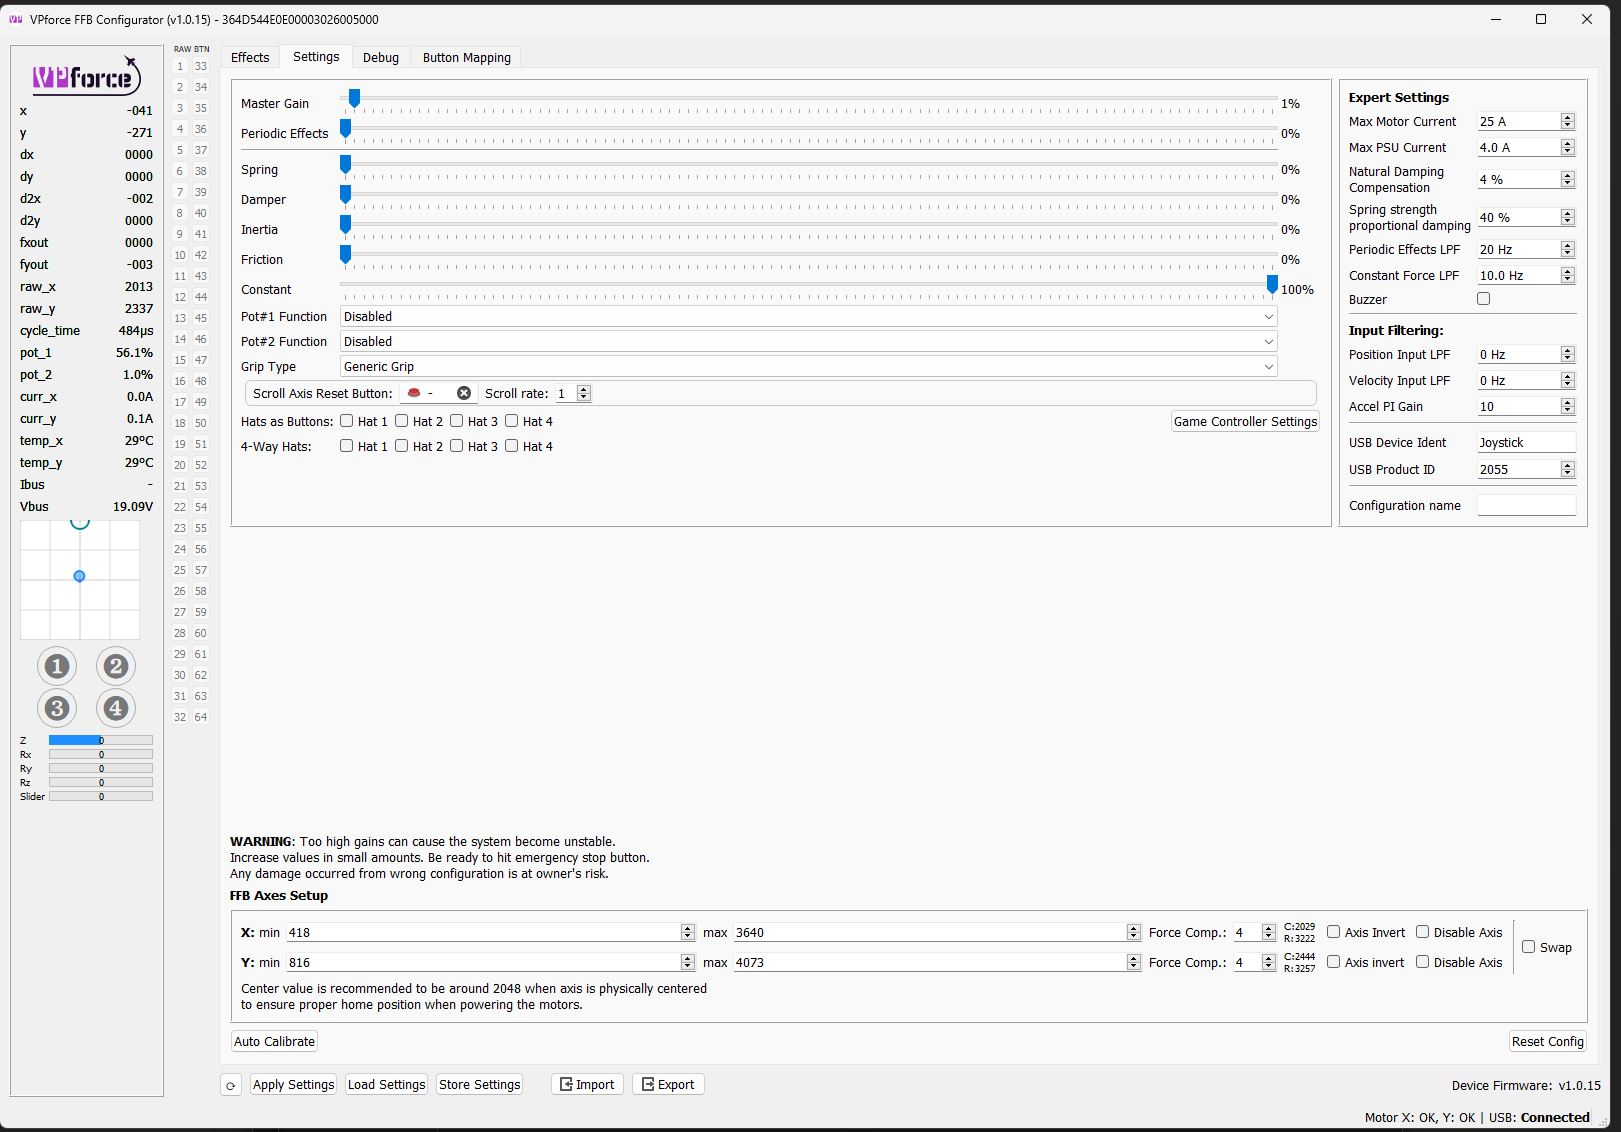1621x1132 pixels.
Task: Click the Periodic Effects slider handle
Action: pos(345,129)
